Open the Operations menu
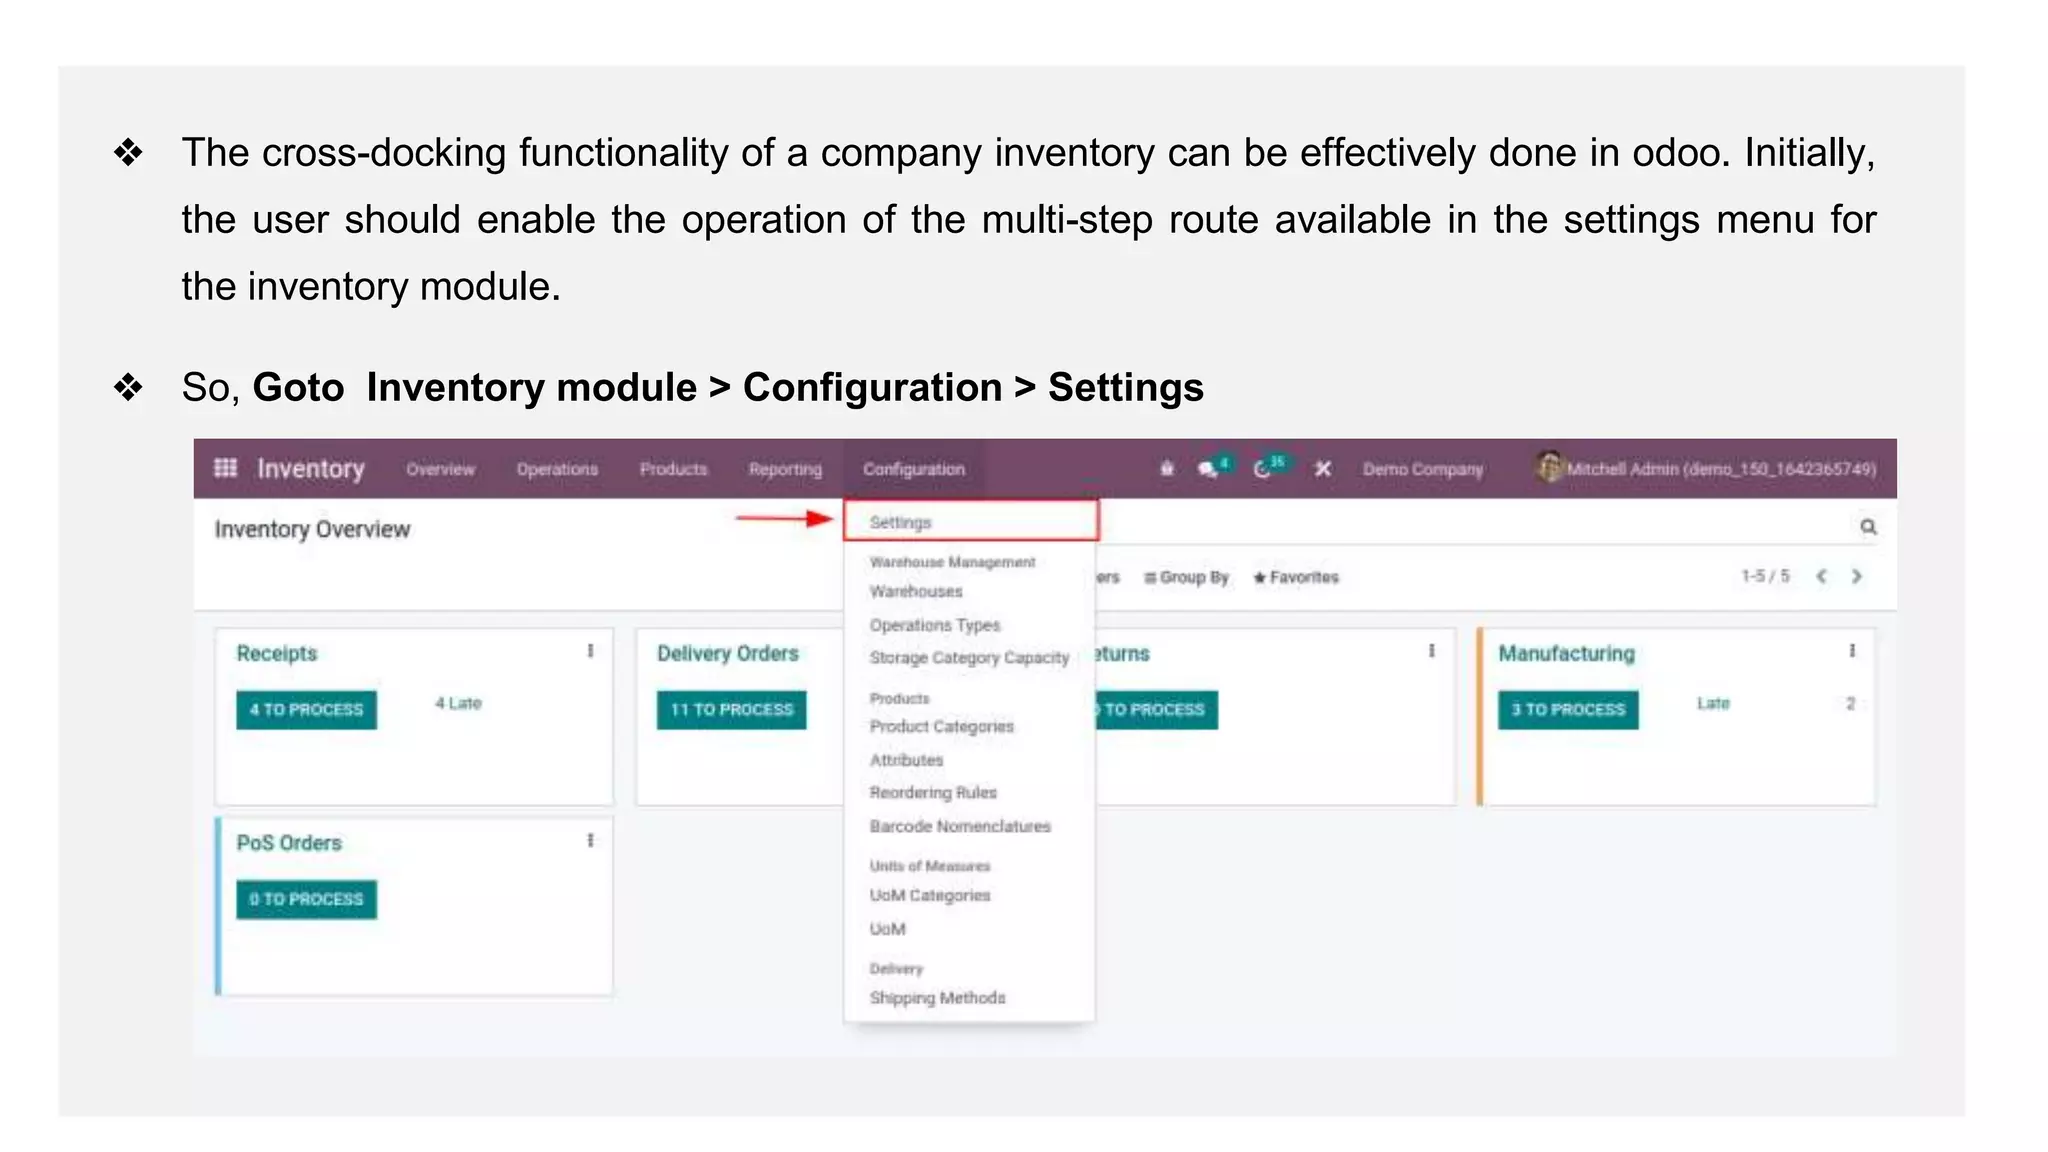 557,469
